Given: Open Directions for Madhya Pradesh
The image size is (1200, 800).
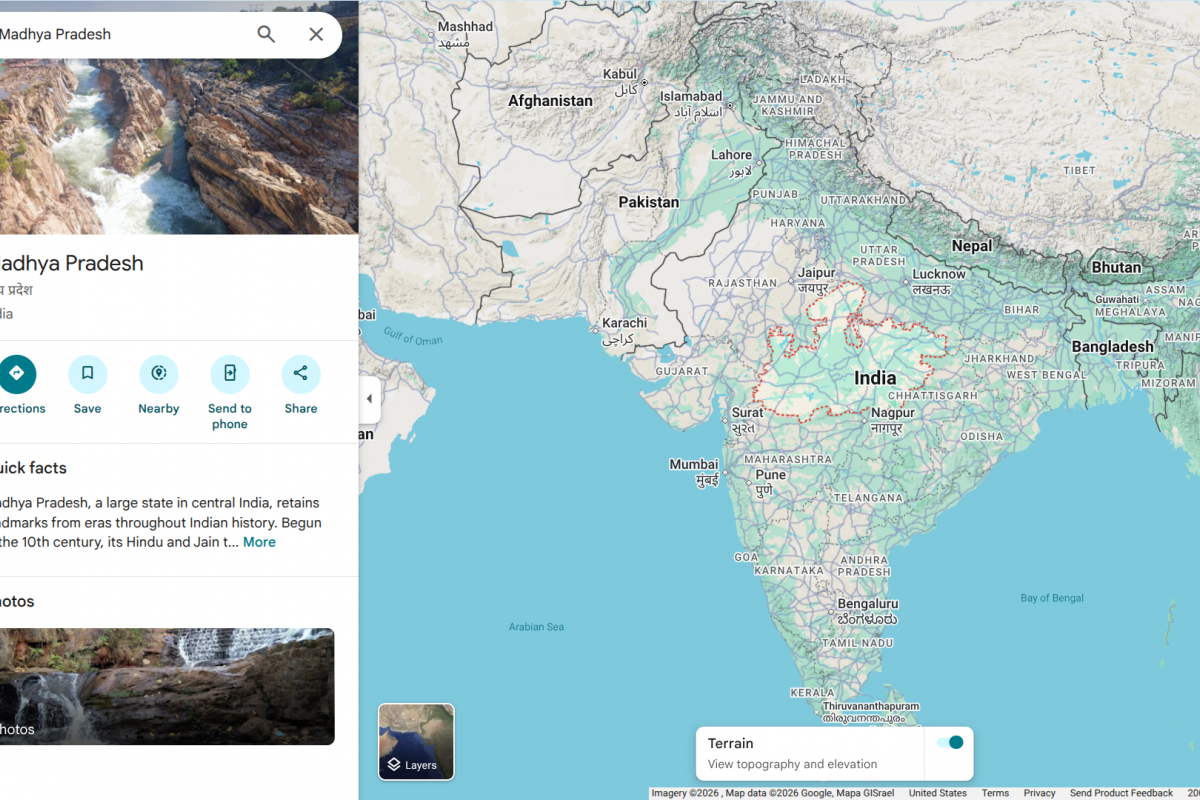Looking at the screenshot, I should [17, 374].
